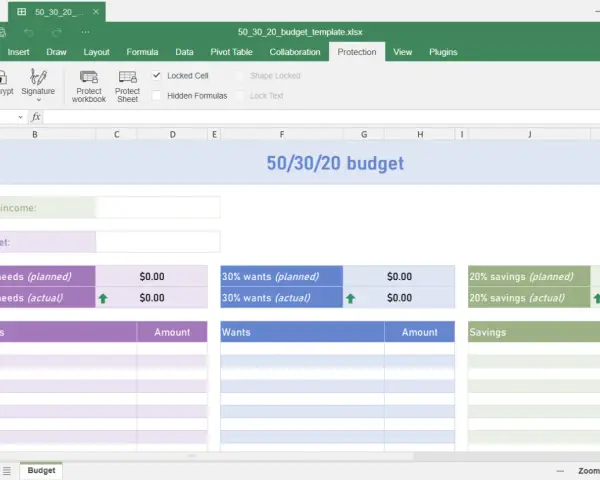Click the Savings table header
600x480 pixels.
coord(534,332)
